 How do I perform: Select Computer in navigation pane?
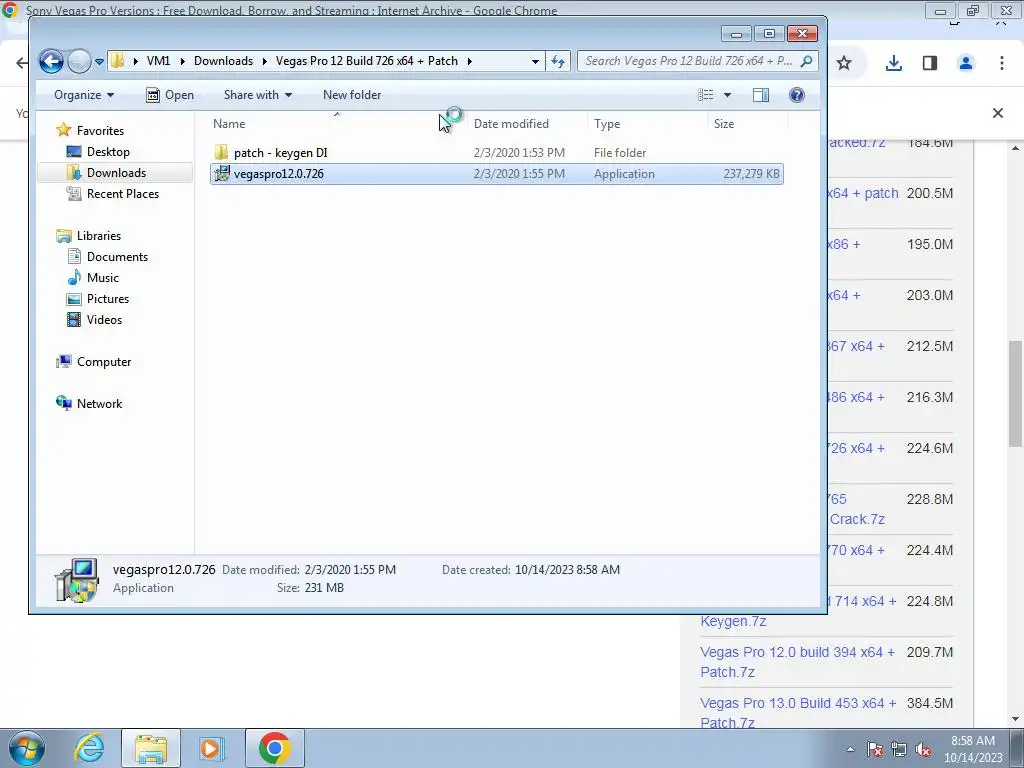(x=104, y=362)
